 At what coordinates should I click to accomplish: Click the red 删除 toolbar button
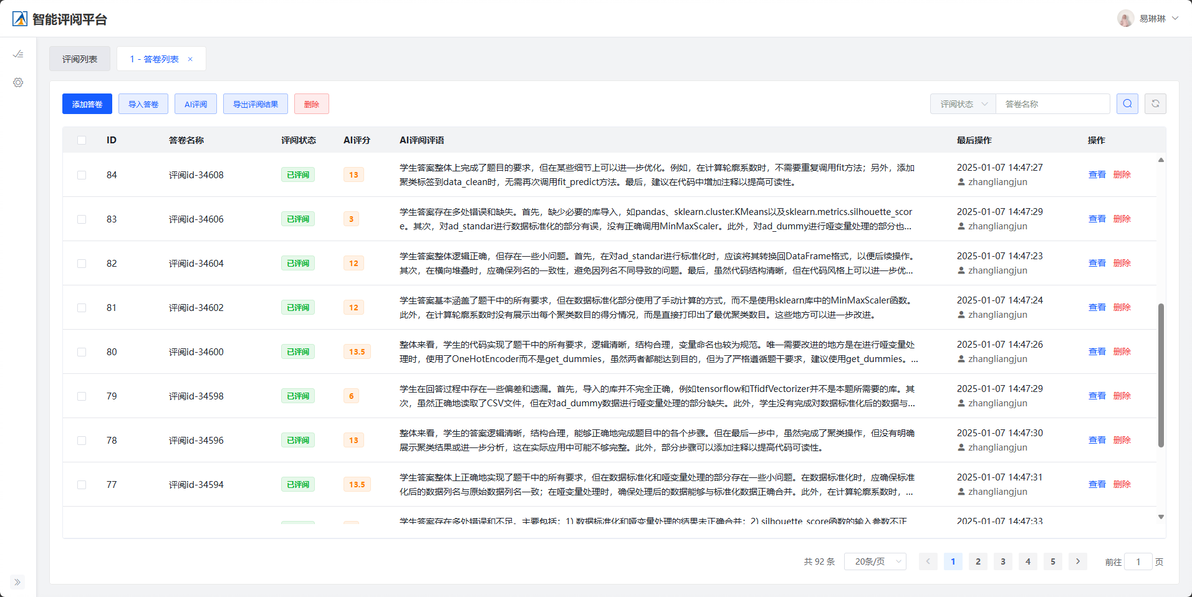(312, 104)
